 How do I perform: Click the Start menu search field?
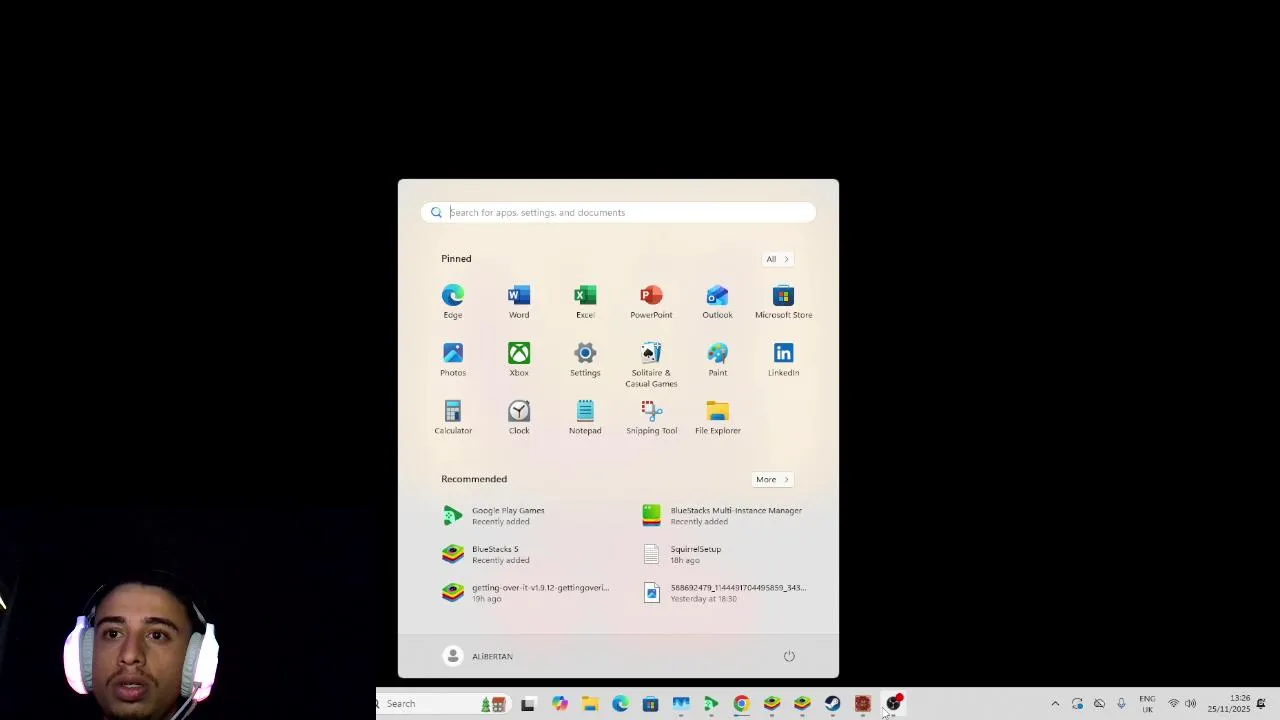pos(618,212)
